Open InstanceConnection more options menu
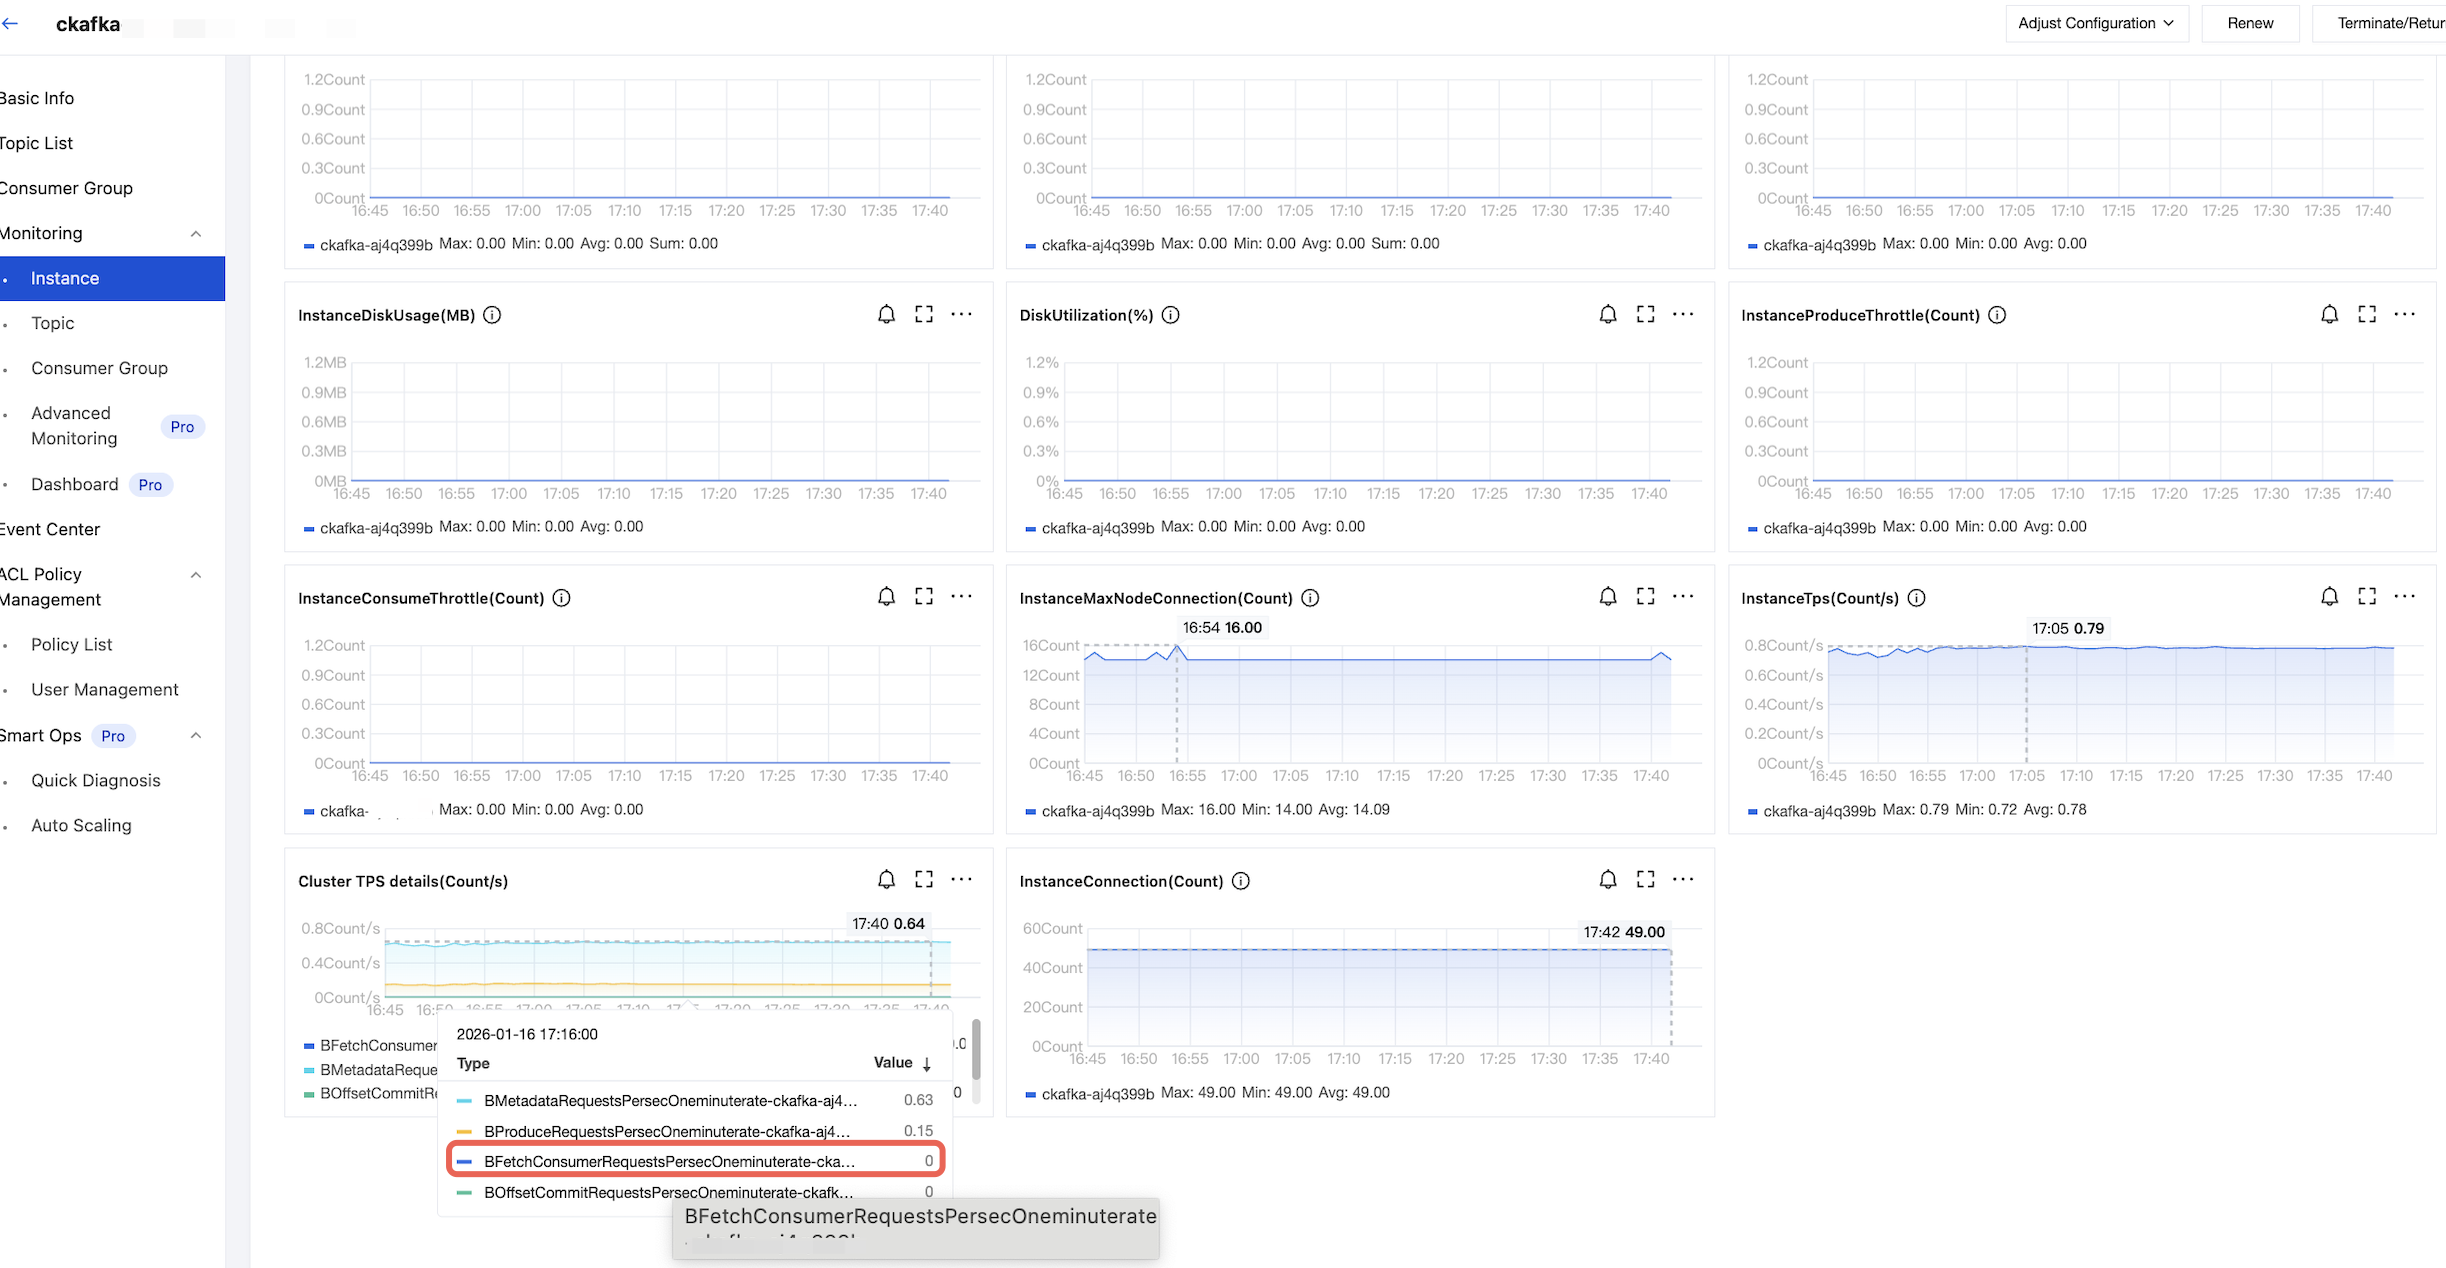Viewport: 2446px width, 1268px height. point(1683,880)
